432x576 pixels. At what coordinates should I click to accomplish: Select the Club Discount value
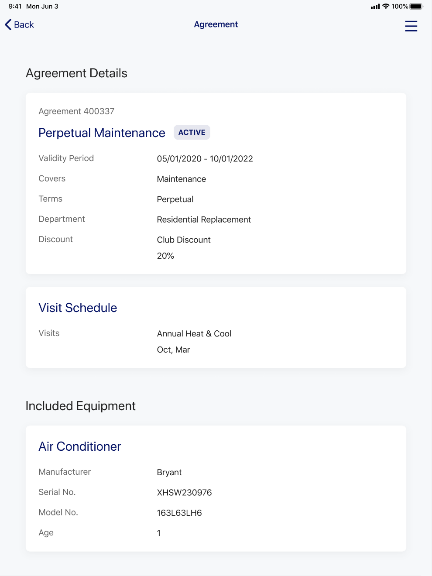[x=184, y=240]
